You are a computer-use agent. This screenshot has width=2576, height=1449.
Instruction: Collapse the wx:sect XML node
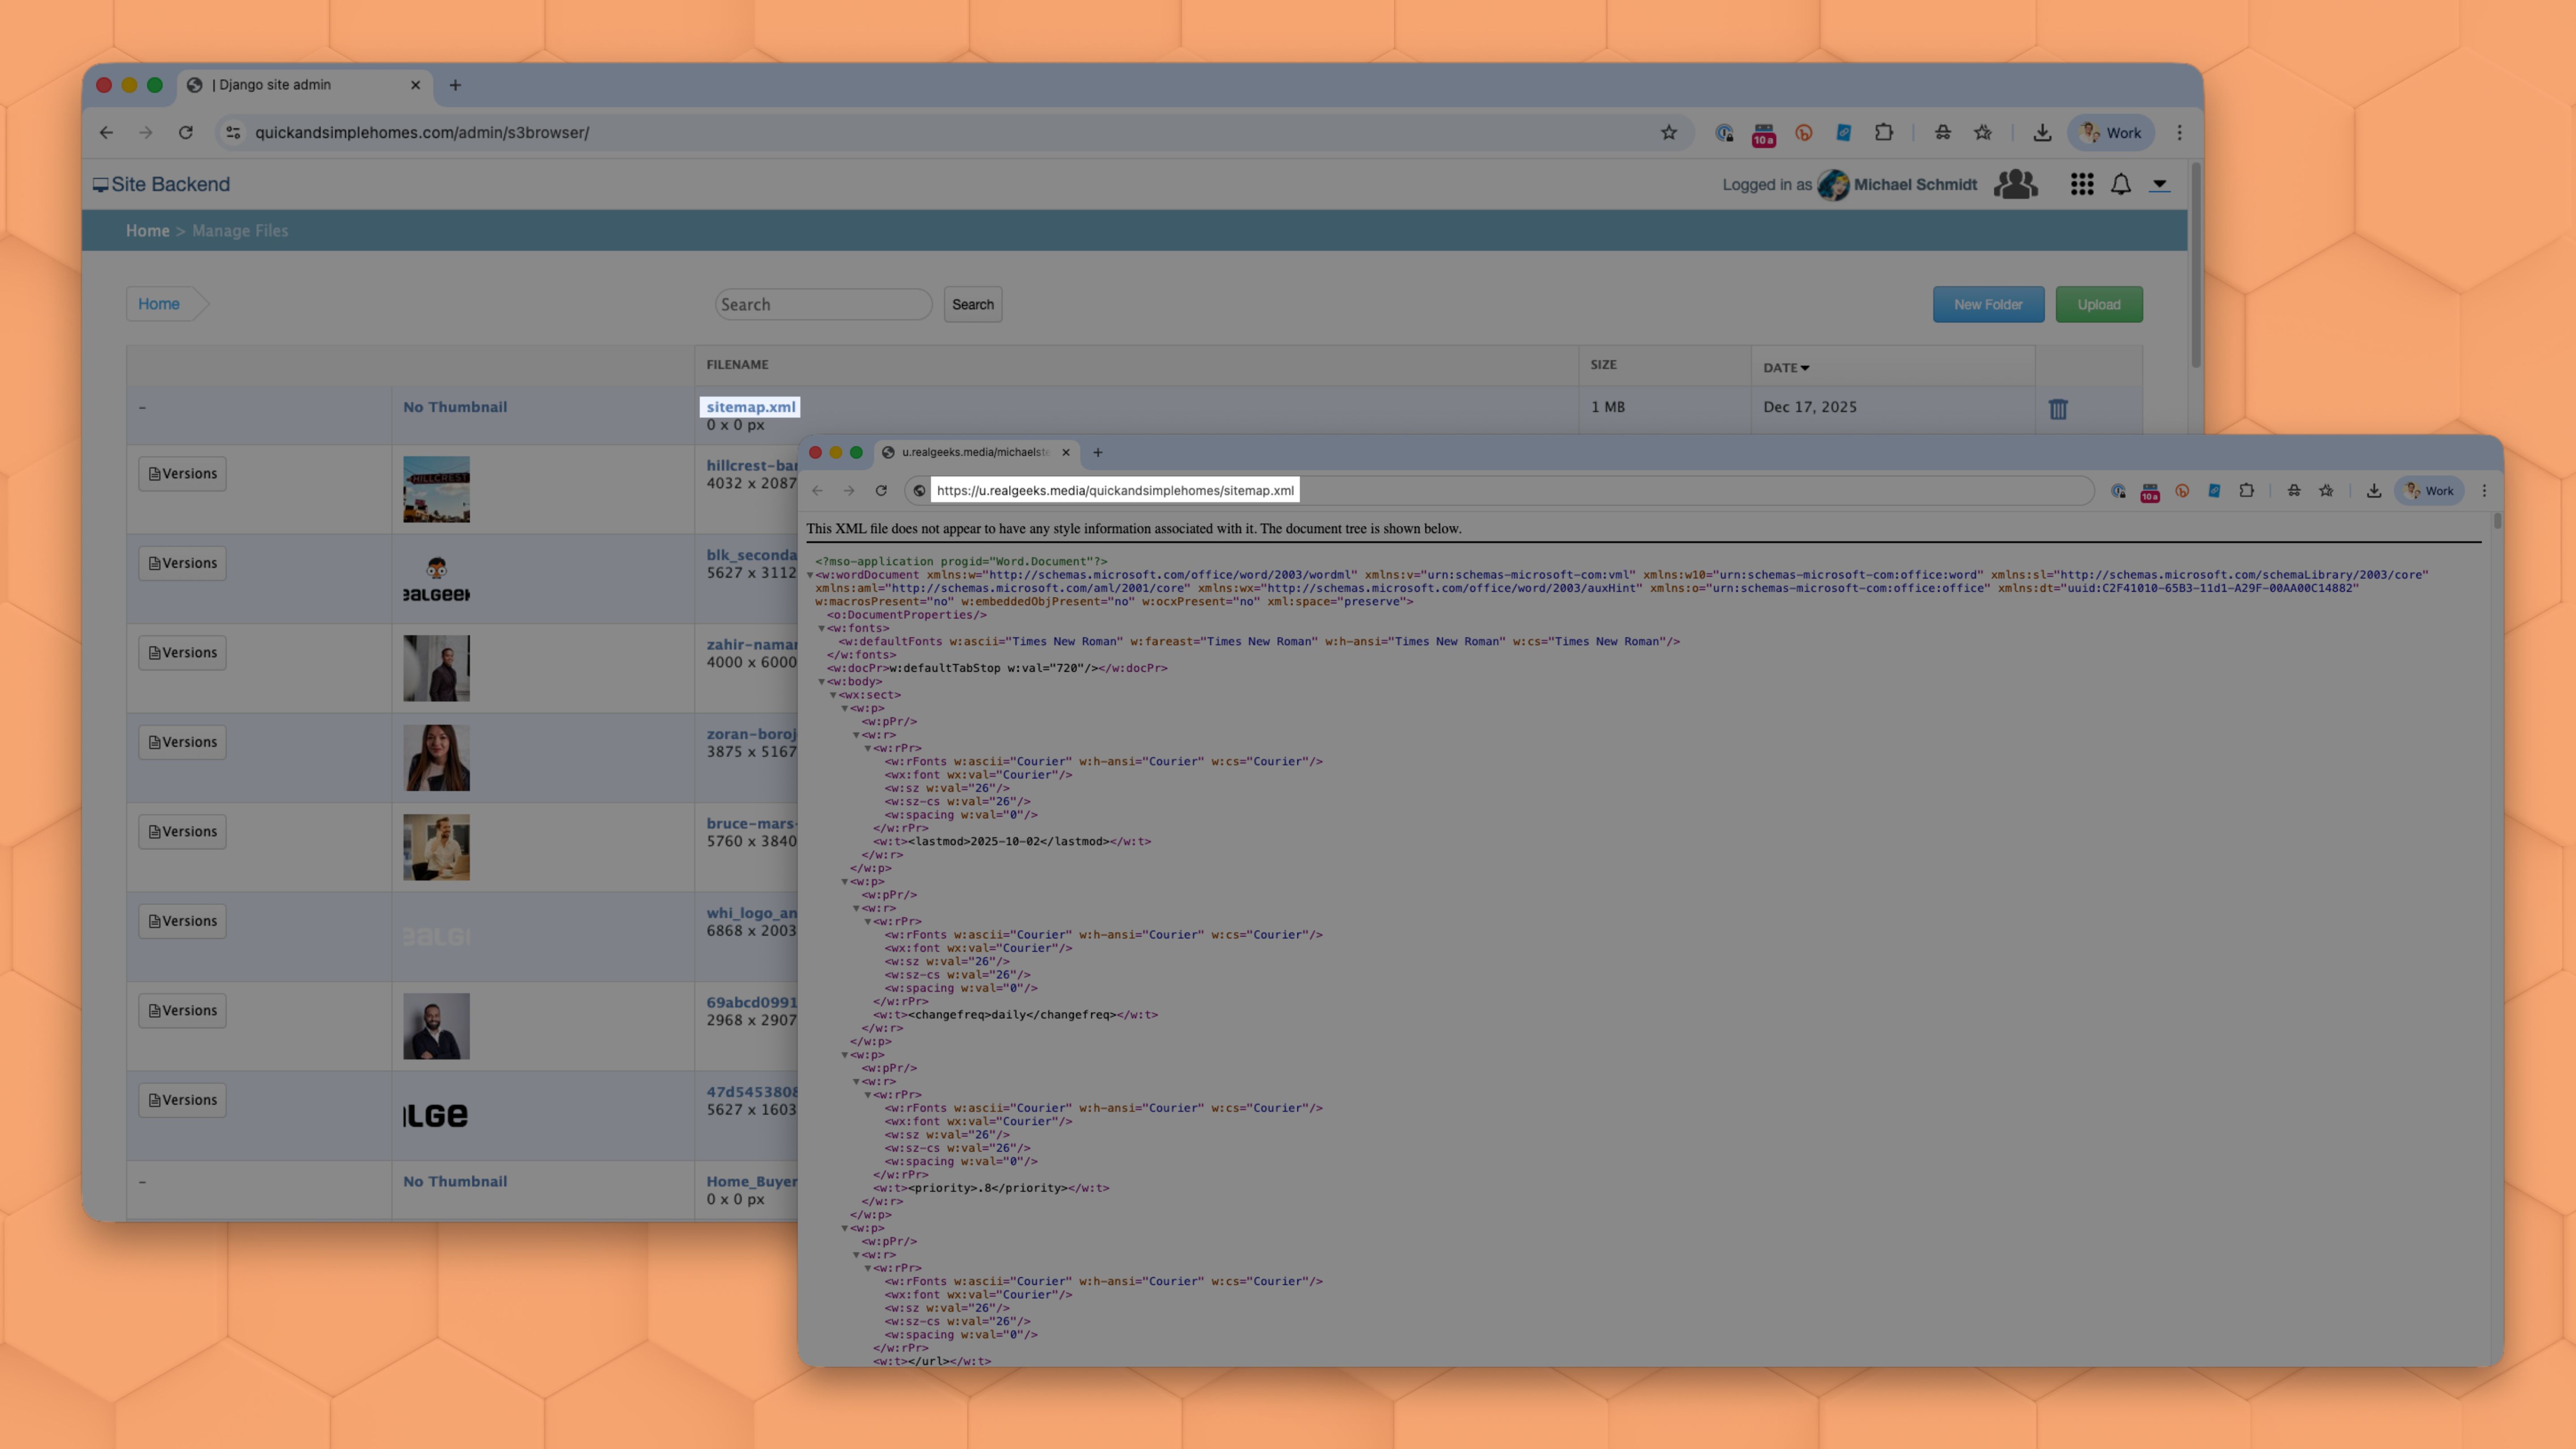click(x=833, y=695)
